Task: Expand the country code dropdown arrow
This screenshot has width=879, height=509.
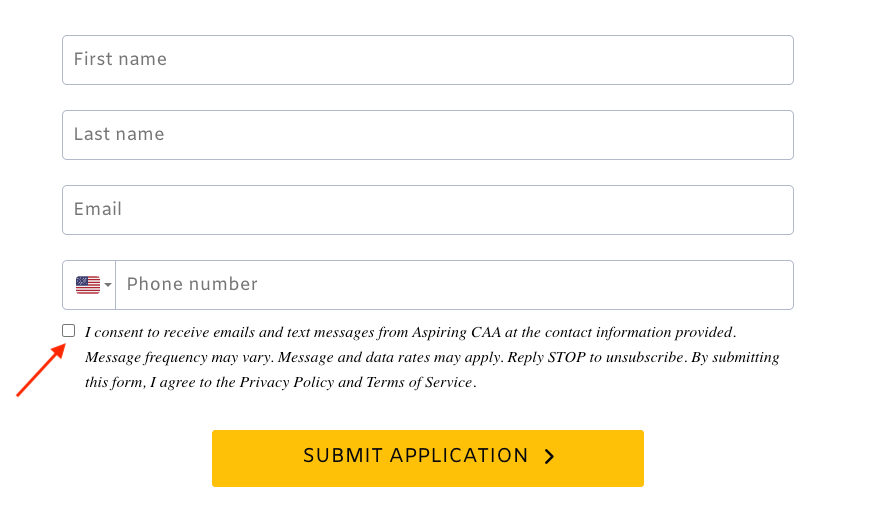Action: (x=108, y=286)
